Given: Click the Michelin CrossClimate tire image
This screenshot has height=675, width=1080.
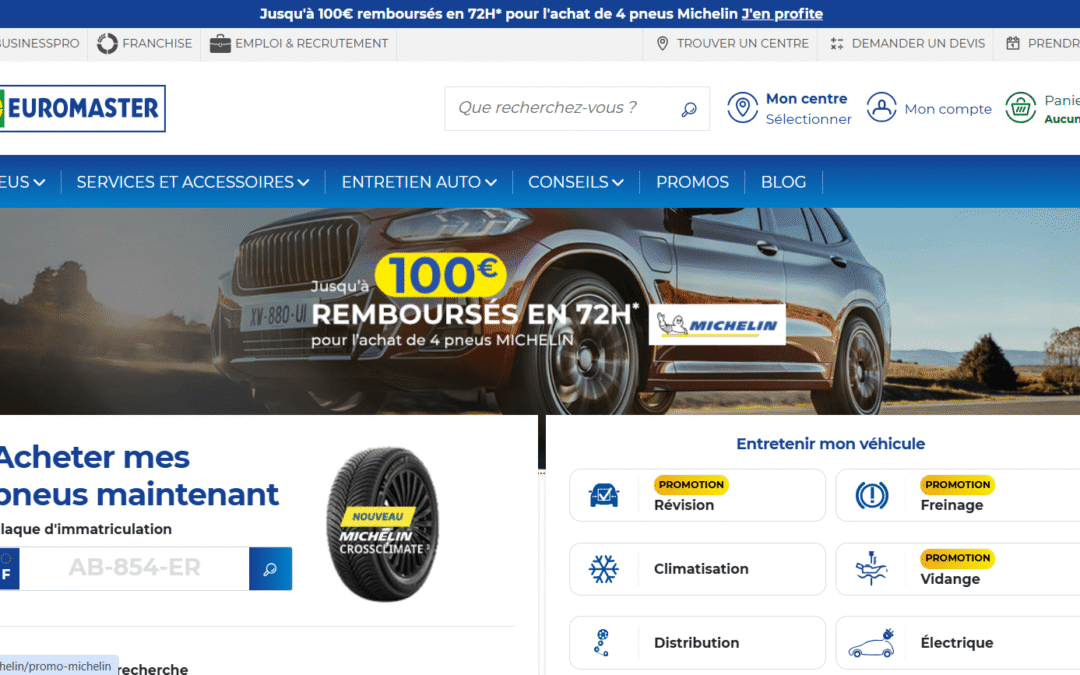Looking at the screenshot, I should (382, 524).
